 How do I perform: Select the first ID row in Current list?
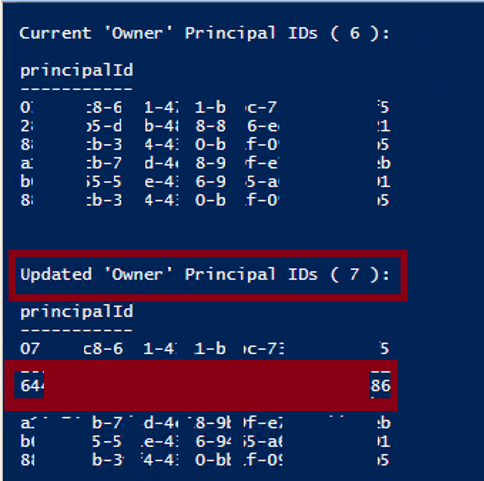click(205, 107)
